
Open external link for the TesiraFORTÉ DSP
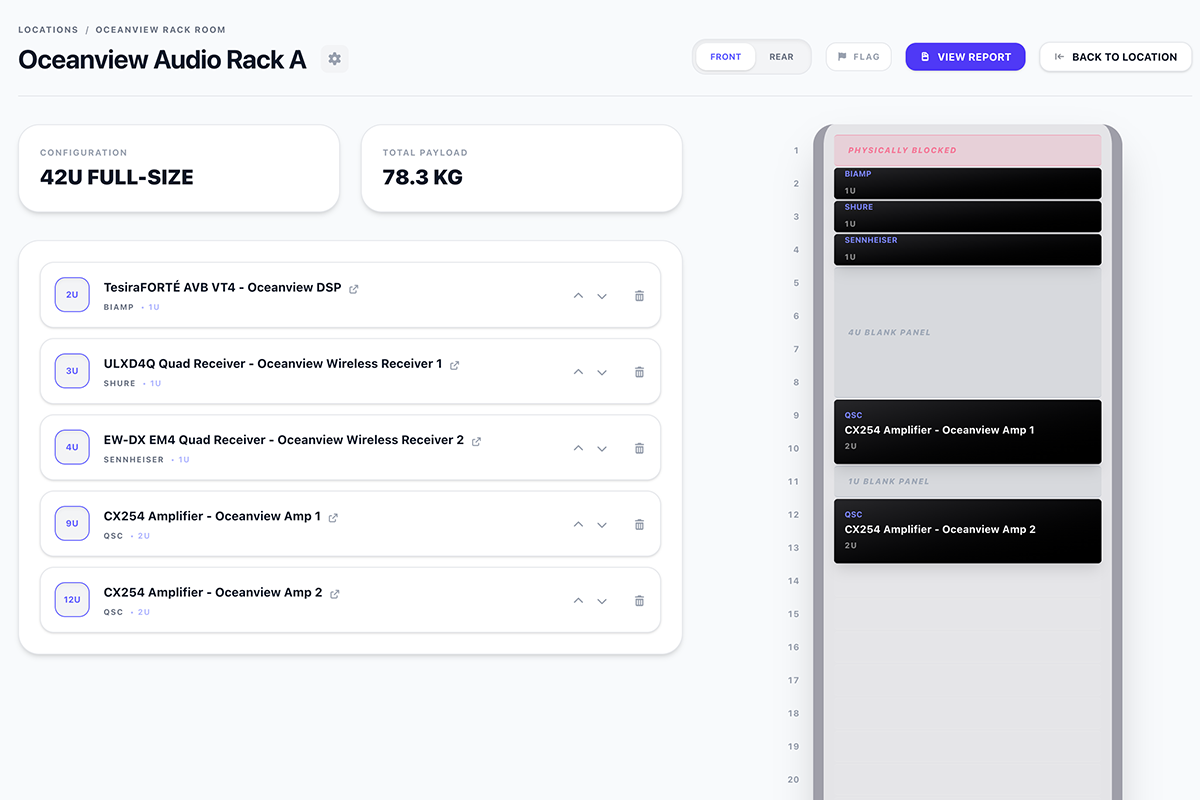coord(353,288)
